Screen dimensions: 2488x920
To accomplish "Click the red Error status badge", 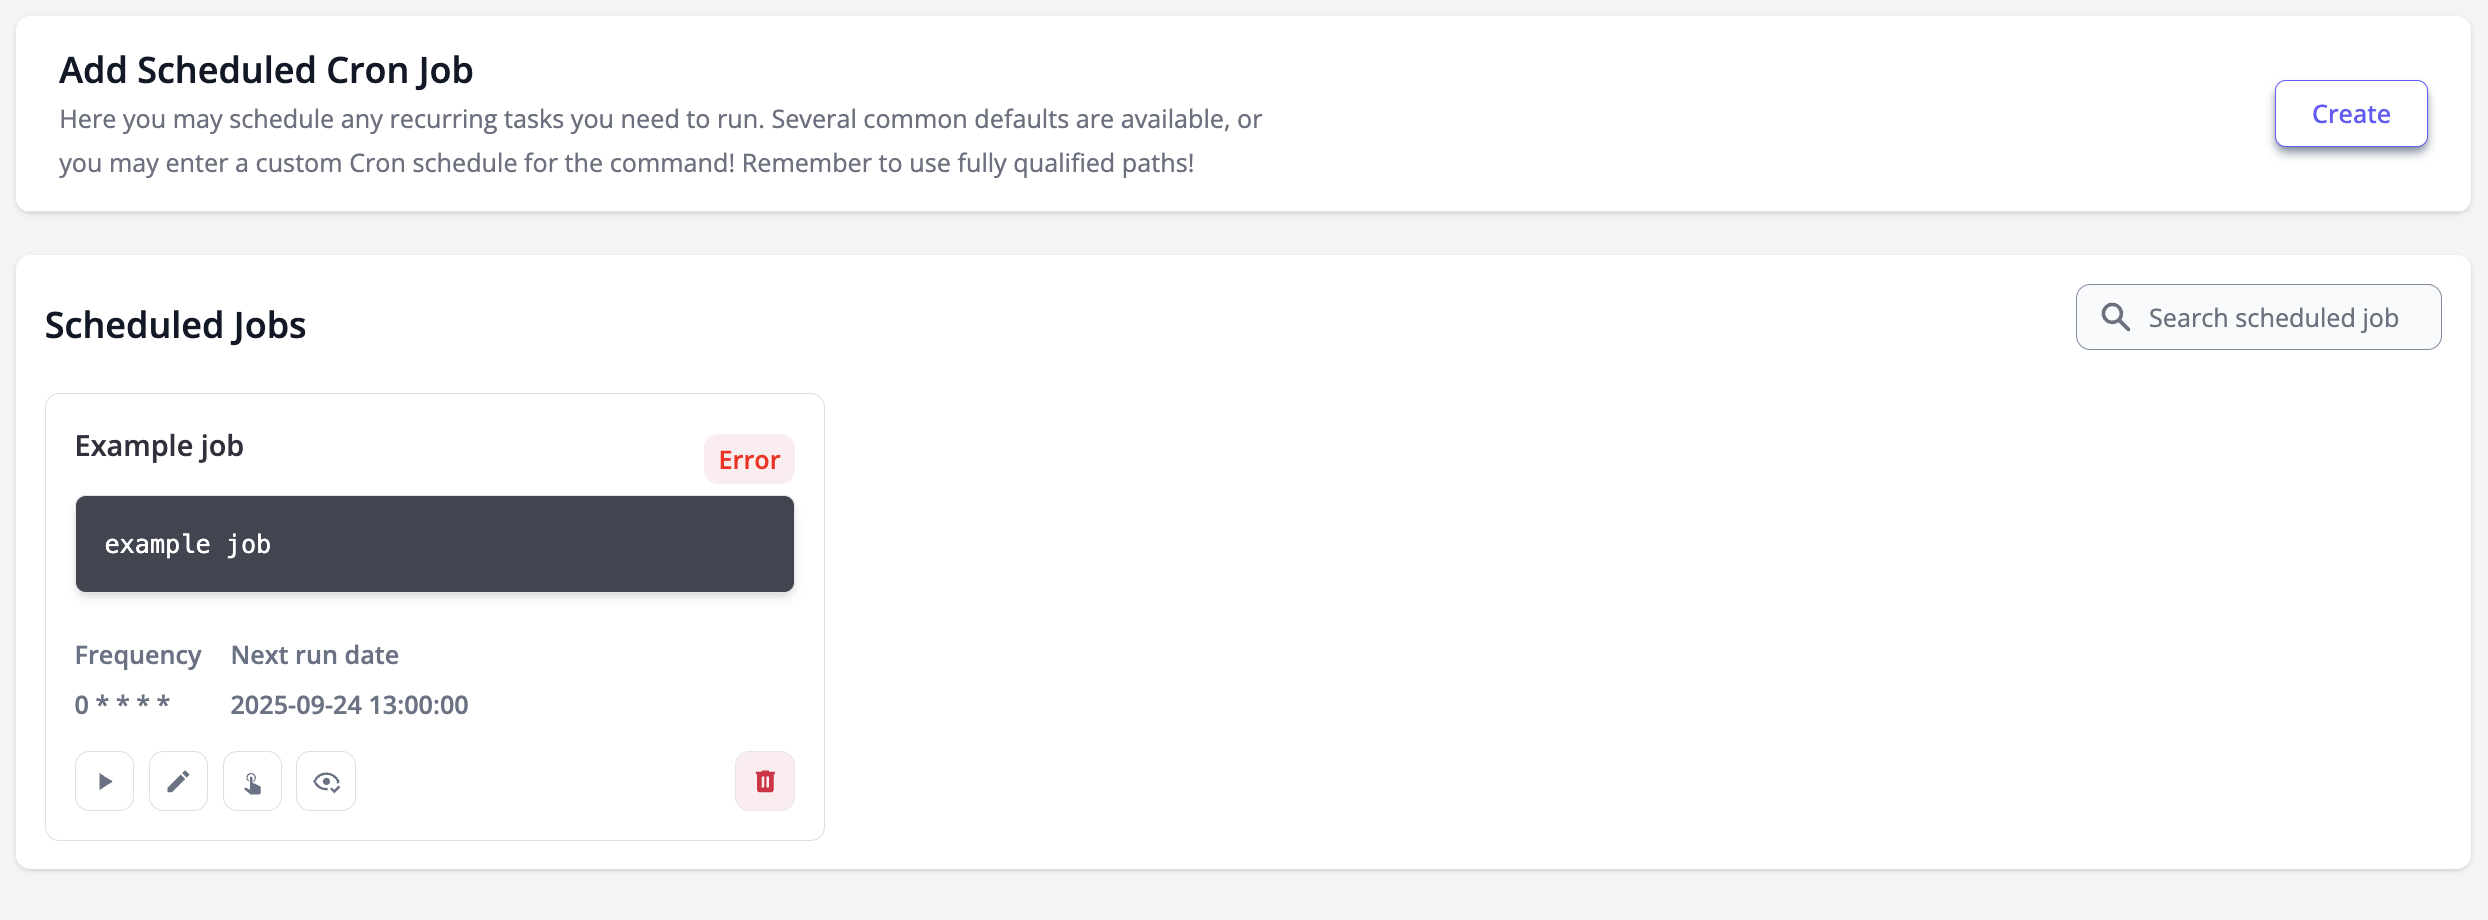I will tap(749, 460).
